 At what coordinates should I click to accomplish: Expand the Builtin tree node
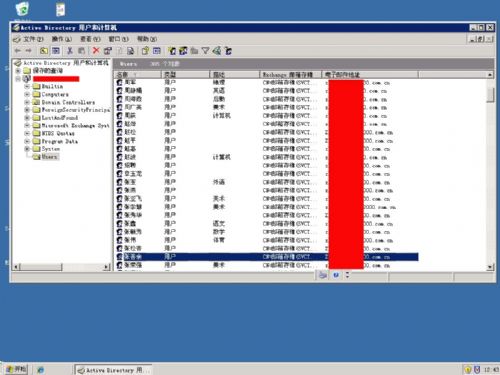[x=27, y=86]
